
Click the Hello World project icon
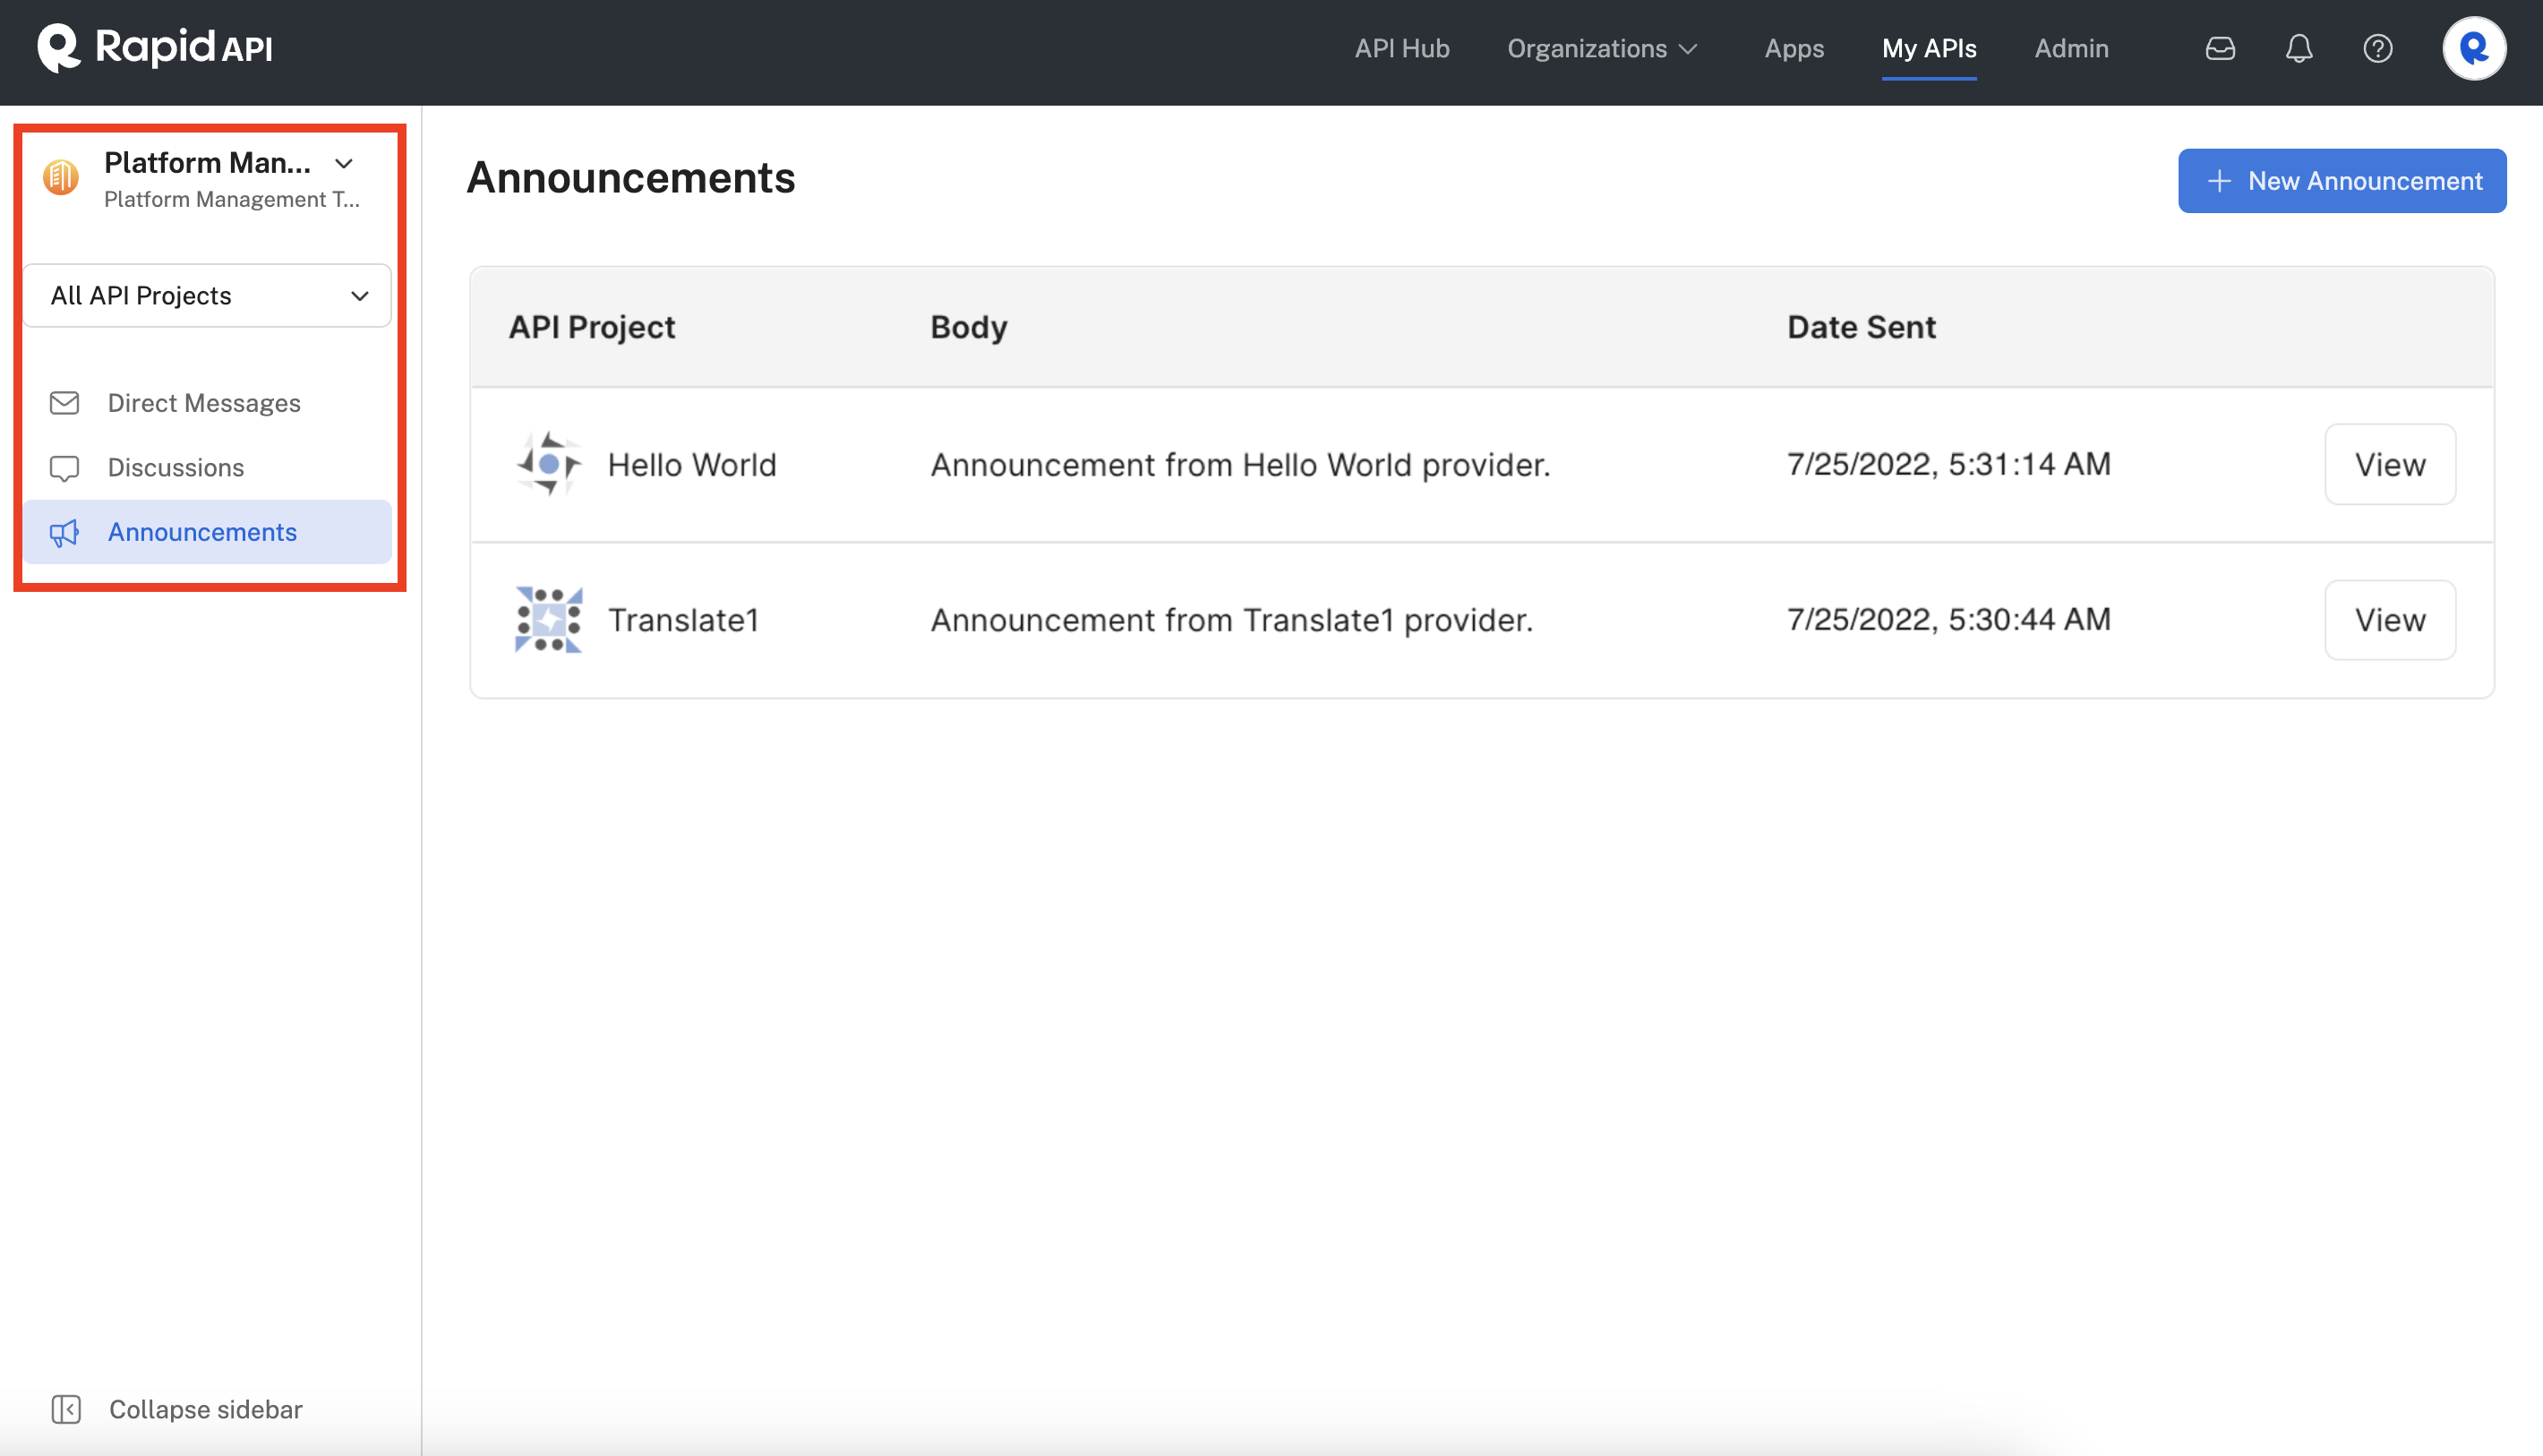click(548, 464)
